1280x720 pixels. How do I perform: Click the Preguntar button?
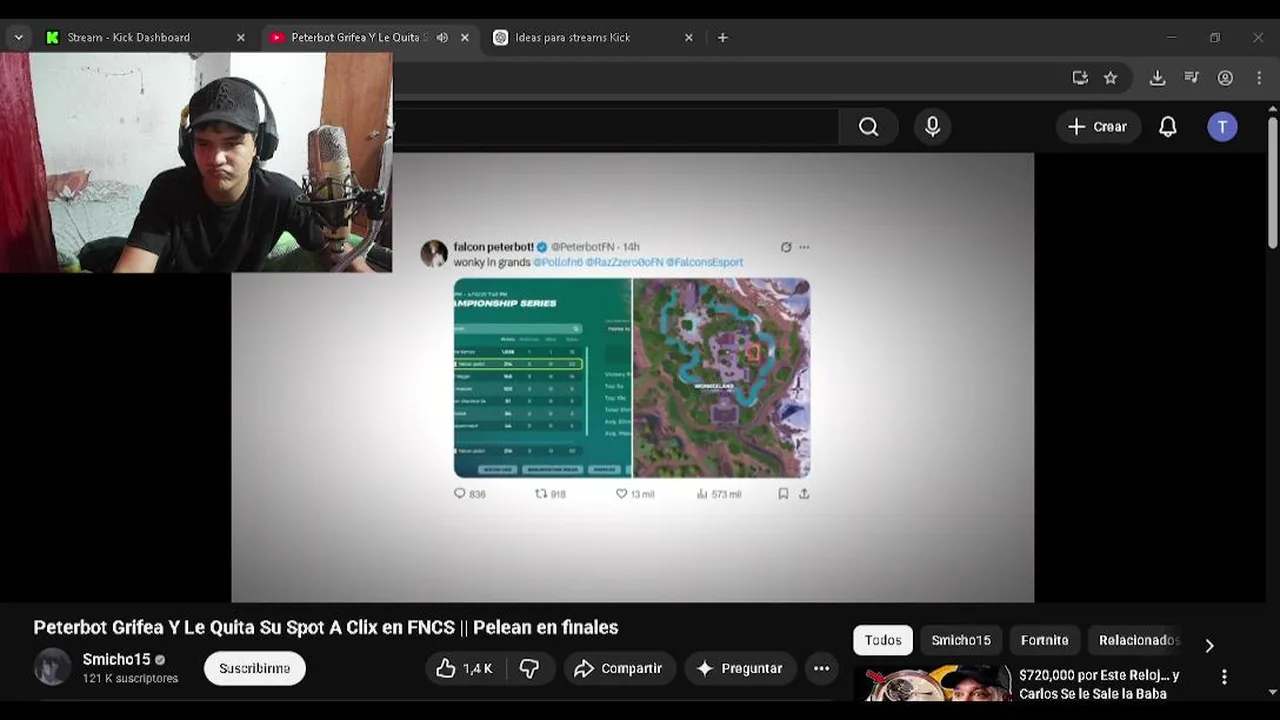739,668
